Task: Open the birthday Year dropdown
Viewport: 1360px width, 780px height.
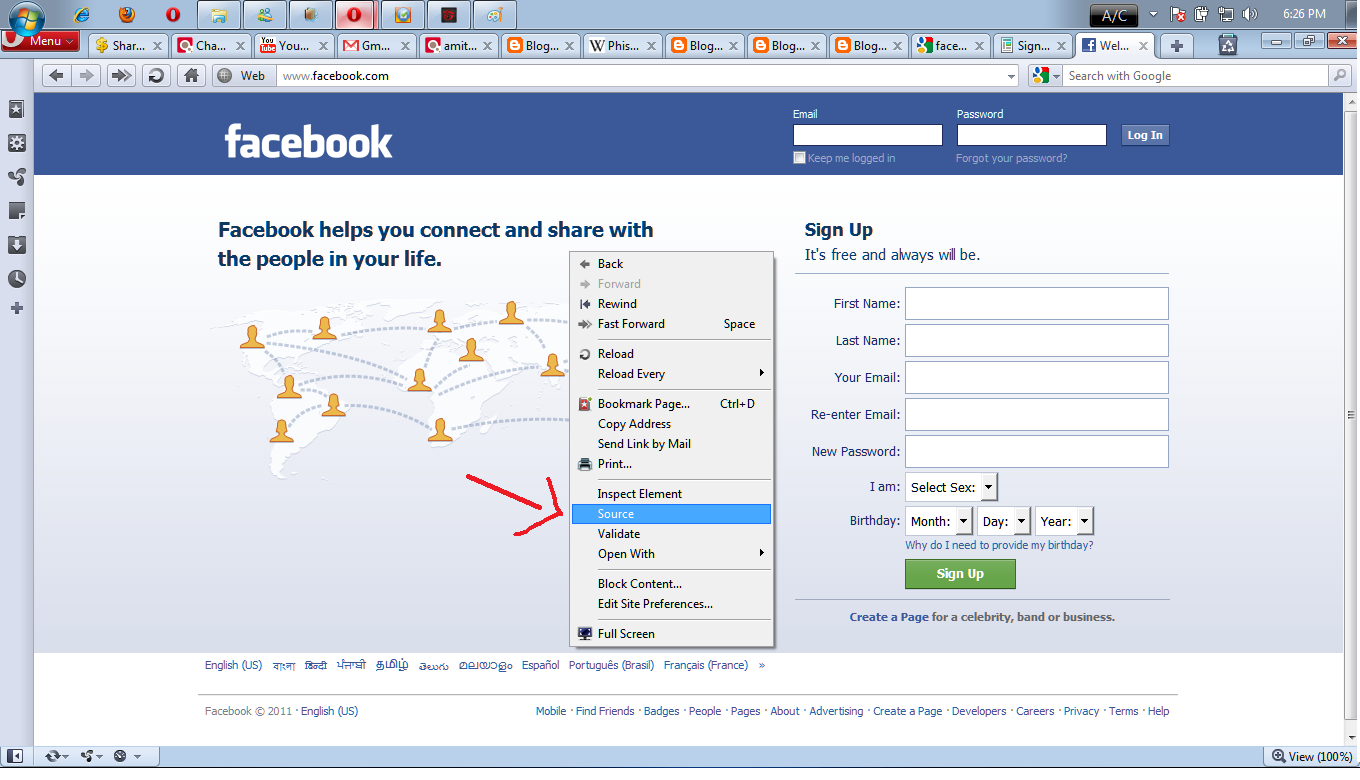Action: (1064, 521)
